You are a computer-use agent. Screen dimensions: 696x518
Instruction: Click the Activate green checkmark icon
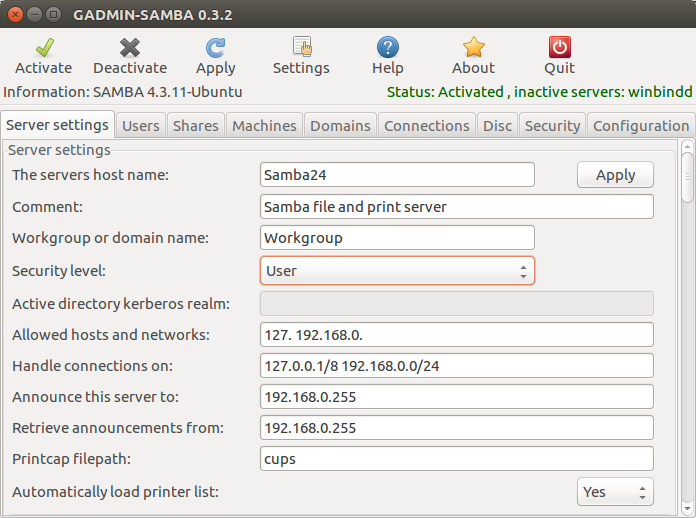pyautogui.click(x=44, y=47)
